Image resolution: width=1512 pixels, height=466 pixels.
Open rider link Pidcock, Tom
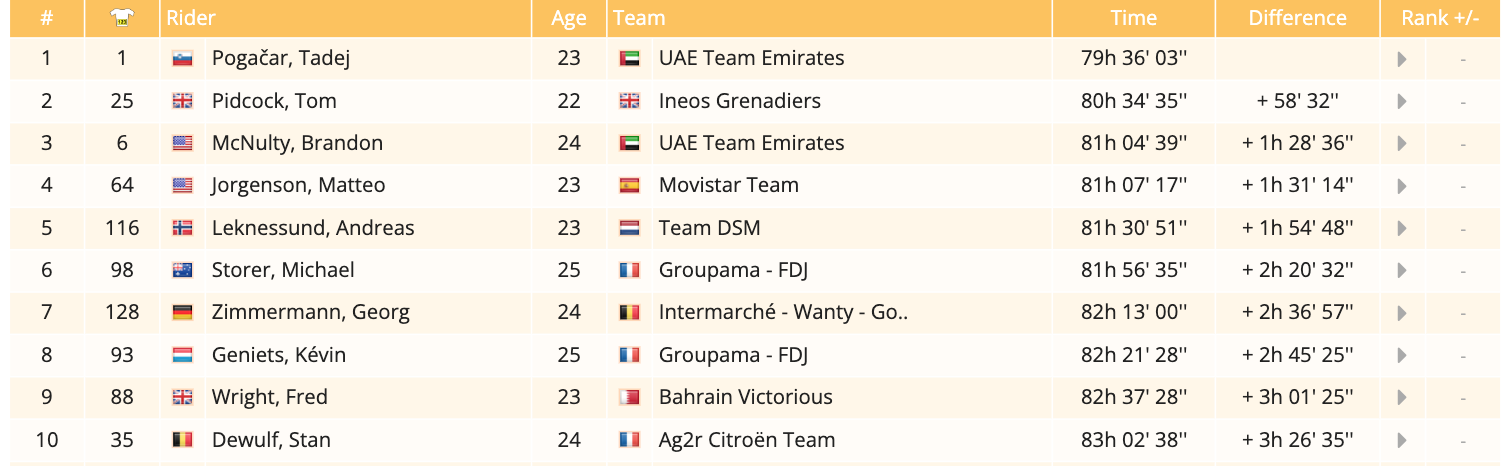[x=274, y=101]
